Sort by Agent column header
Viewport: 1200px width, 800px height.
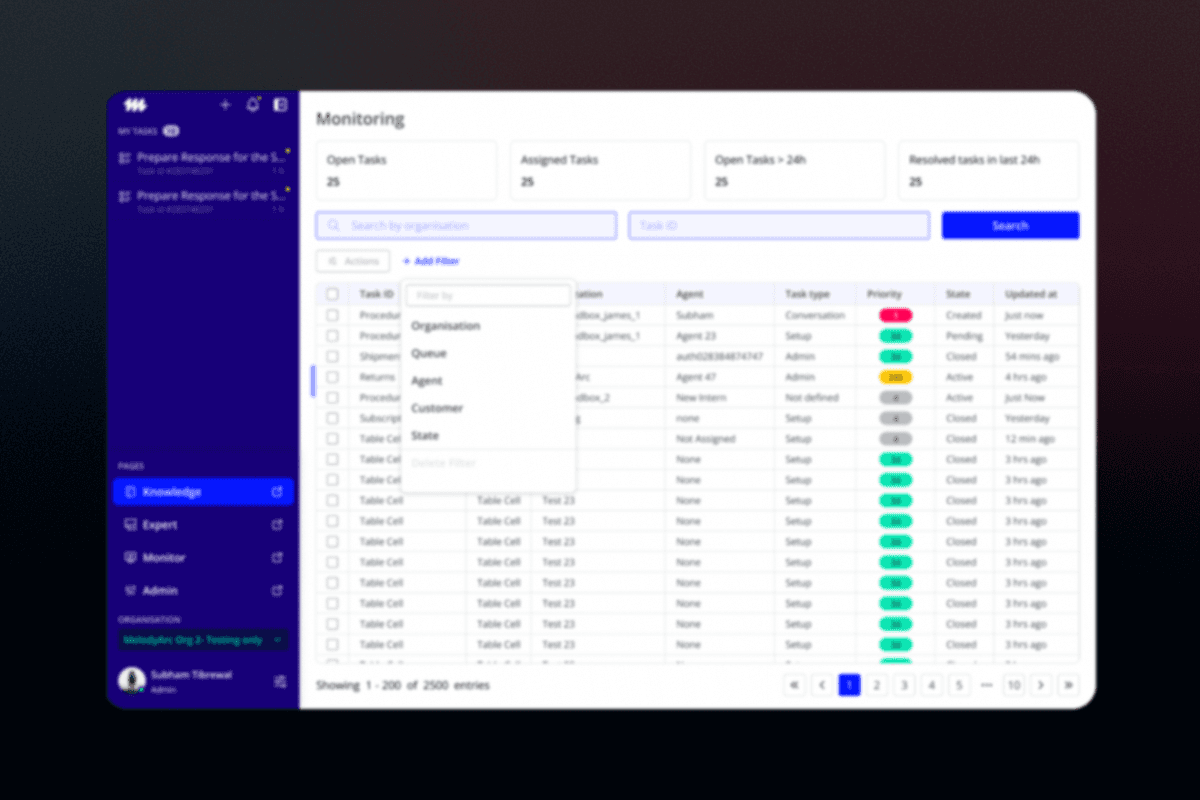pos(690,295)
